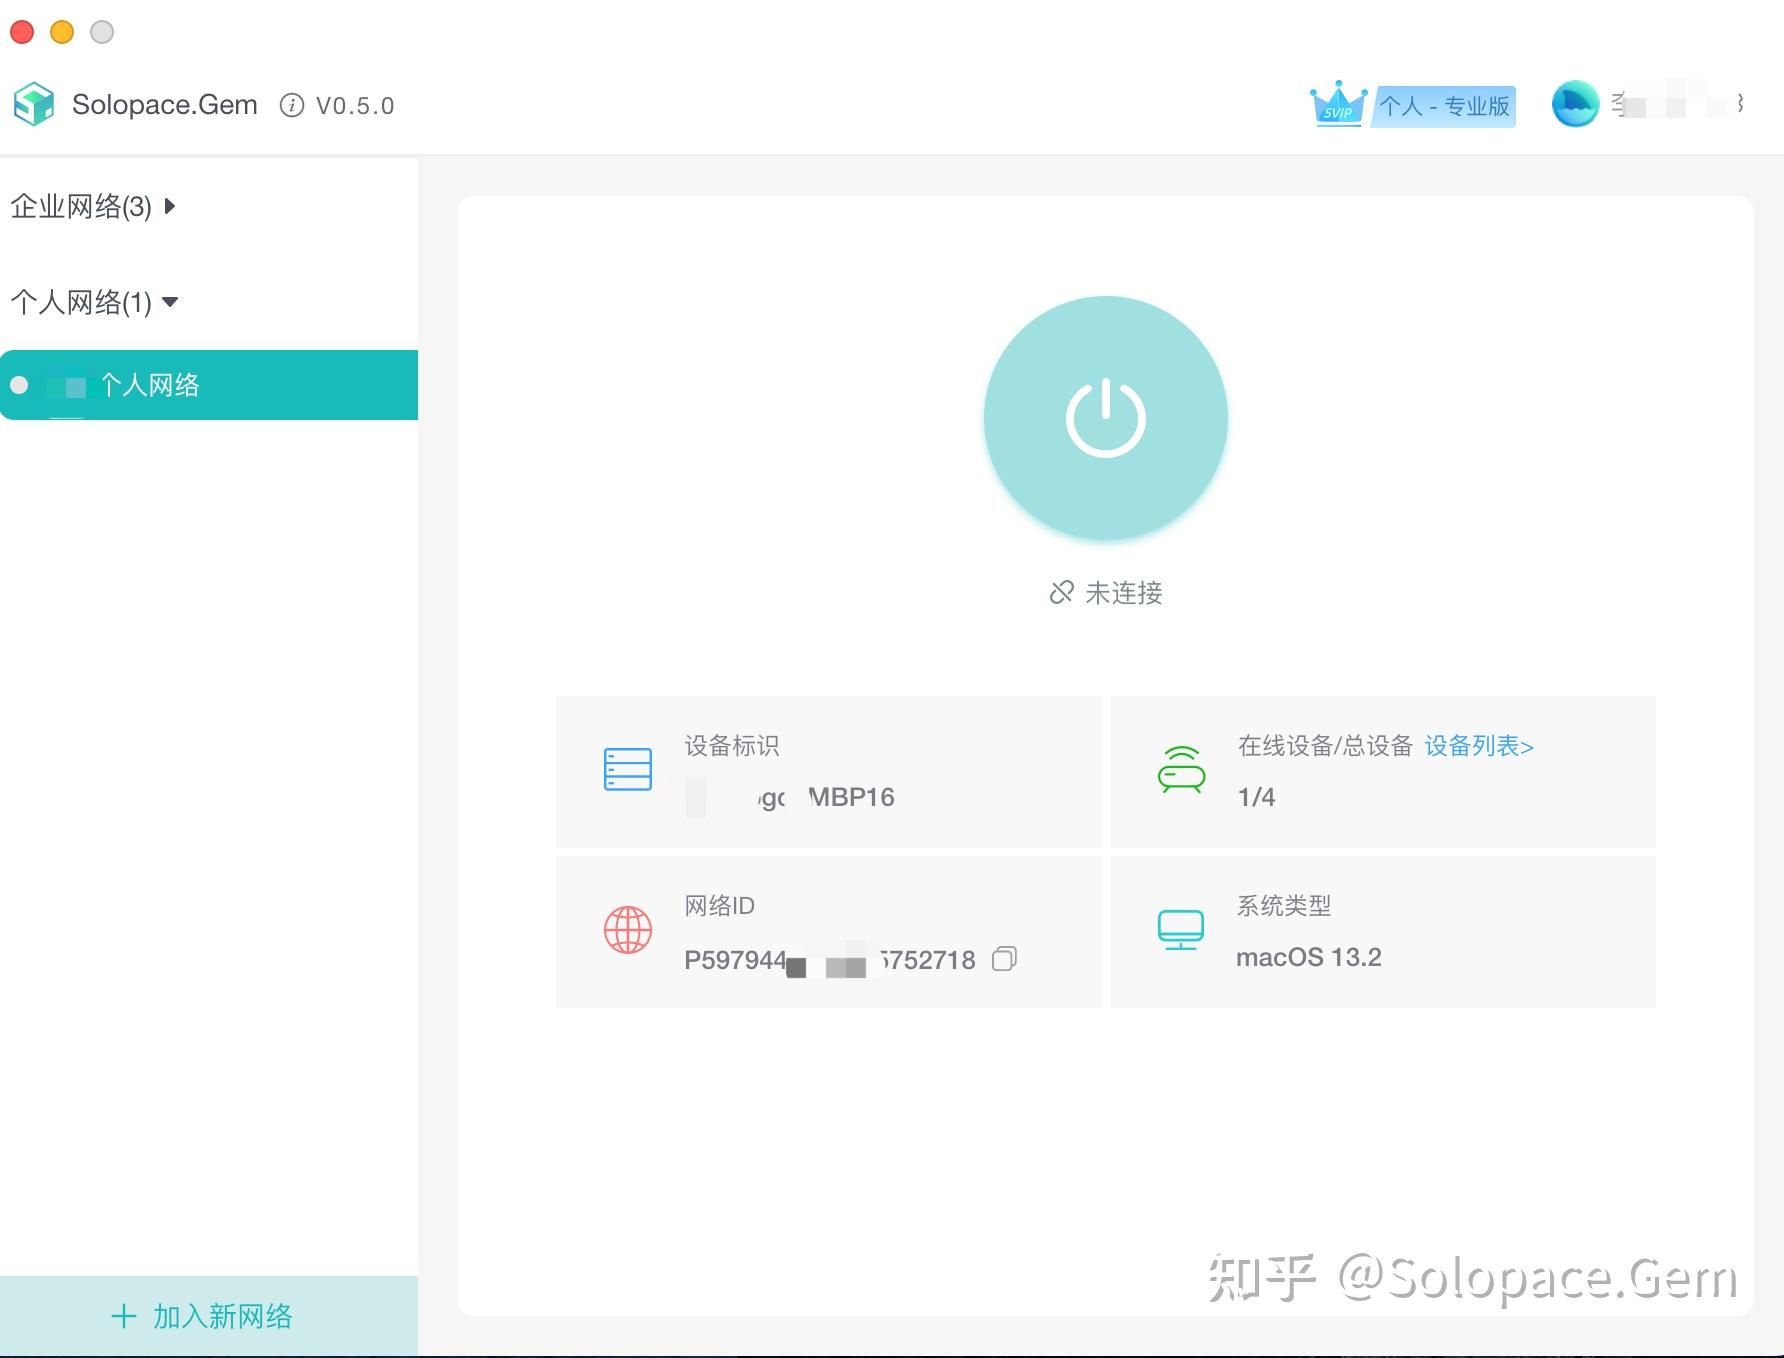Click the 1/4 online device count

[x=1256, y=797]
